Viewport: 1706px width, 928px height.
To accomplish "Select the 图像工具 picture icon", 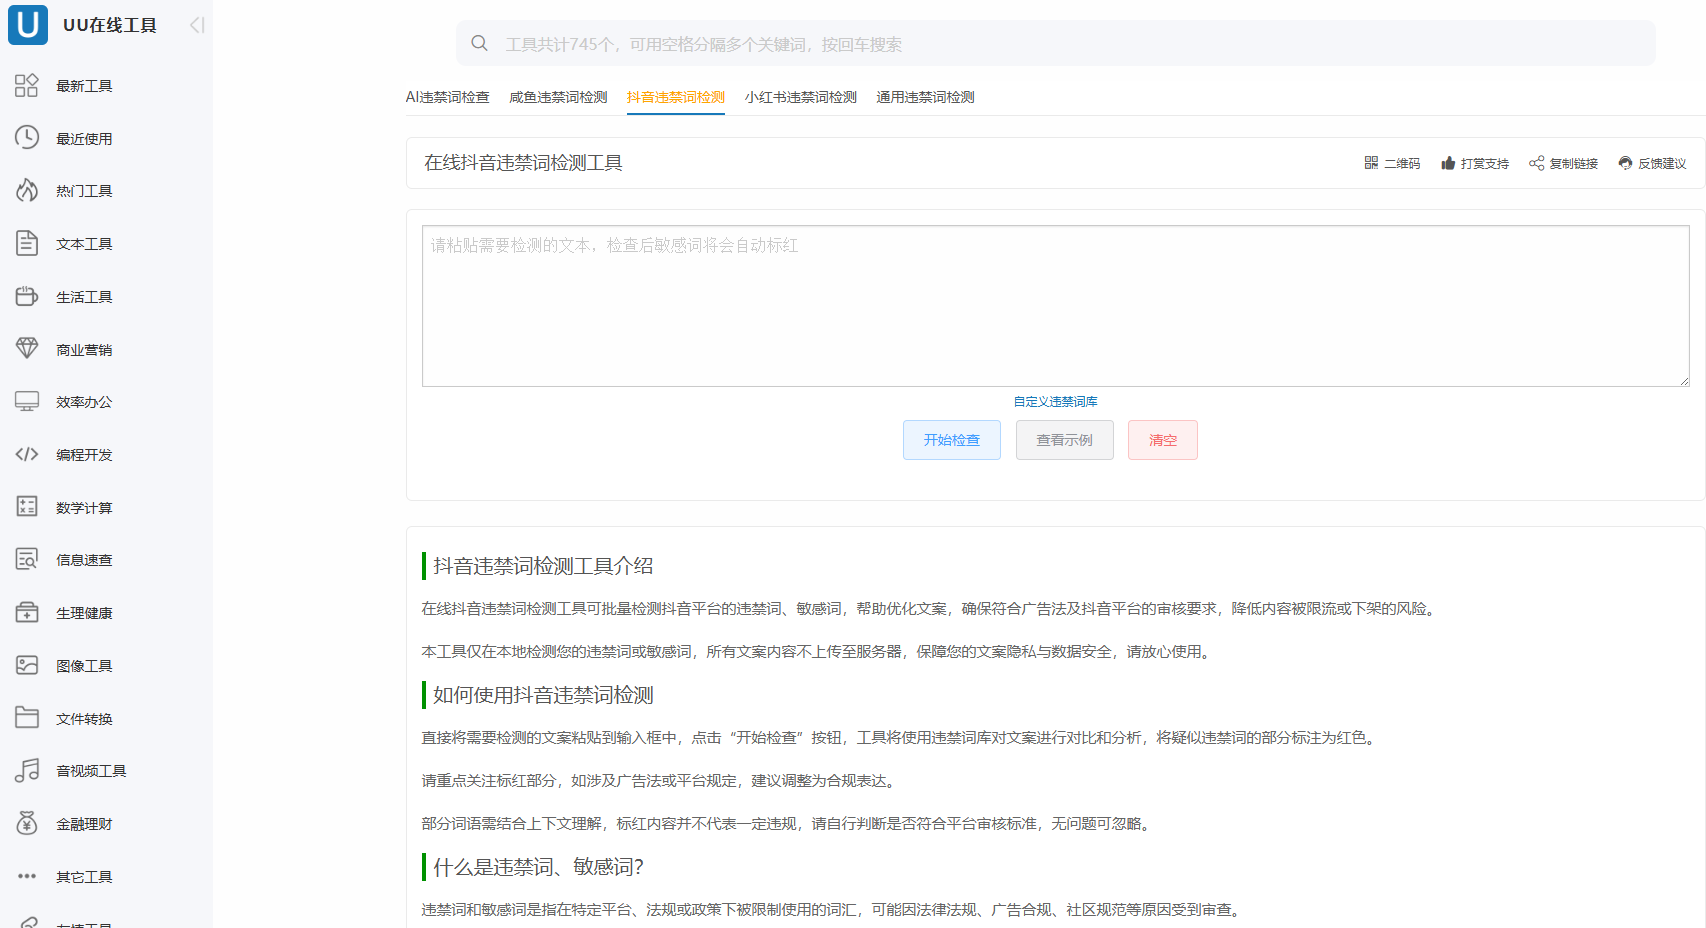I will (x=27, y=665).
